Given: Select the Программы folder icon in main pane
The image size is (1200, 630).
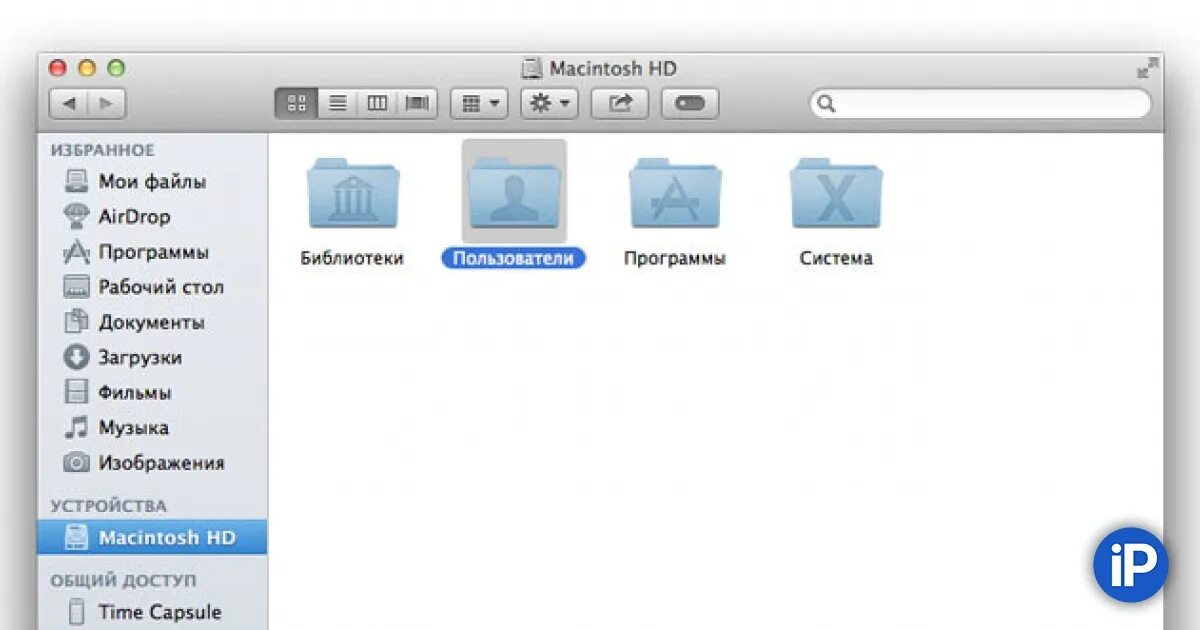Looking at the screenshot, I should [675, 192].
